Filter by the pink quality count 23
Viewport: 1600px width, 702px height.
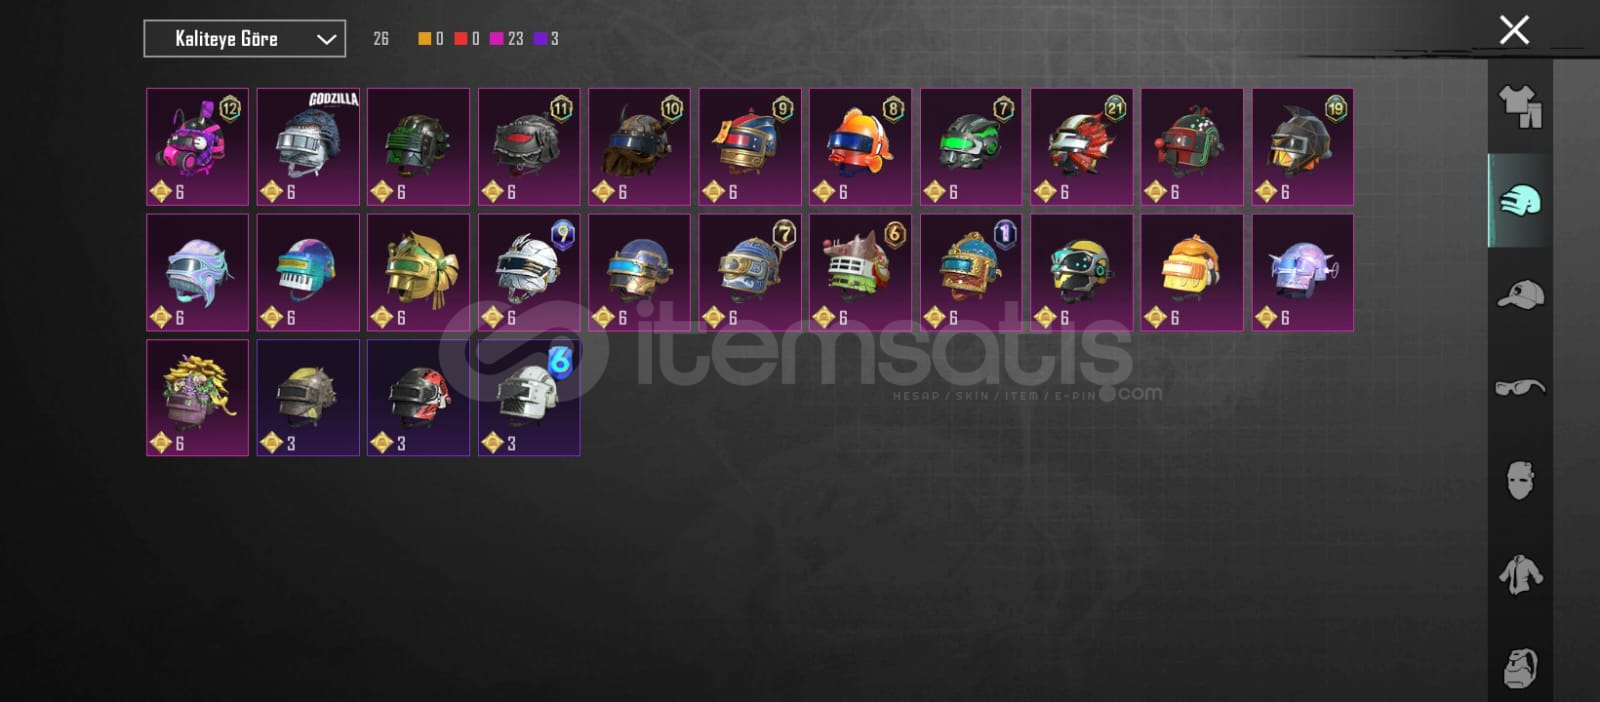506,38
